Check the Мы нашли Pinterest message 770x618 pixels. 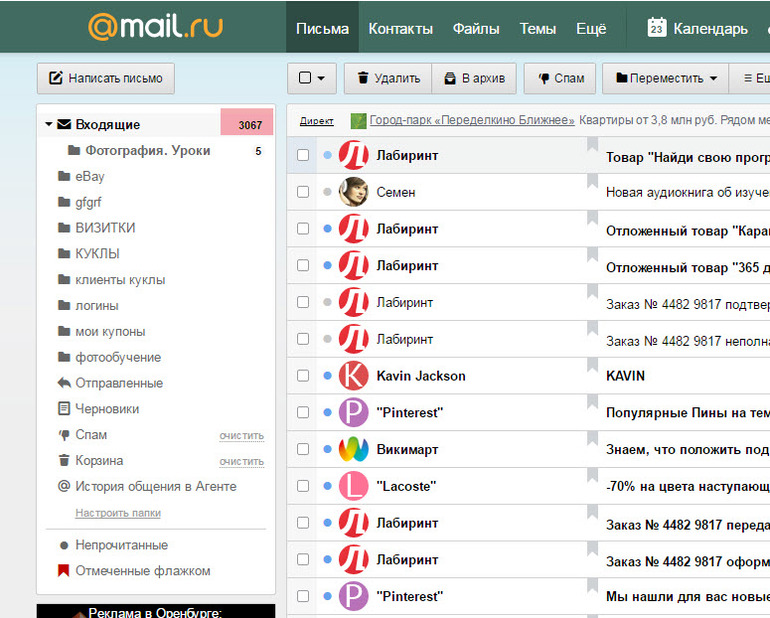pos(303,596)
